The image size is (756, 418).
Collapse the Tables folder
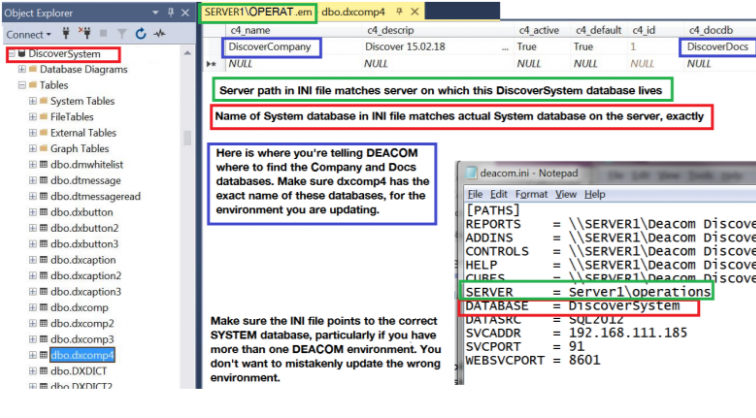point(22,85)
